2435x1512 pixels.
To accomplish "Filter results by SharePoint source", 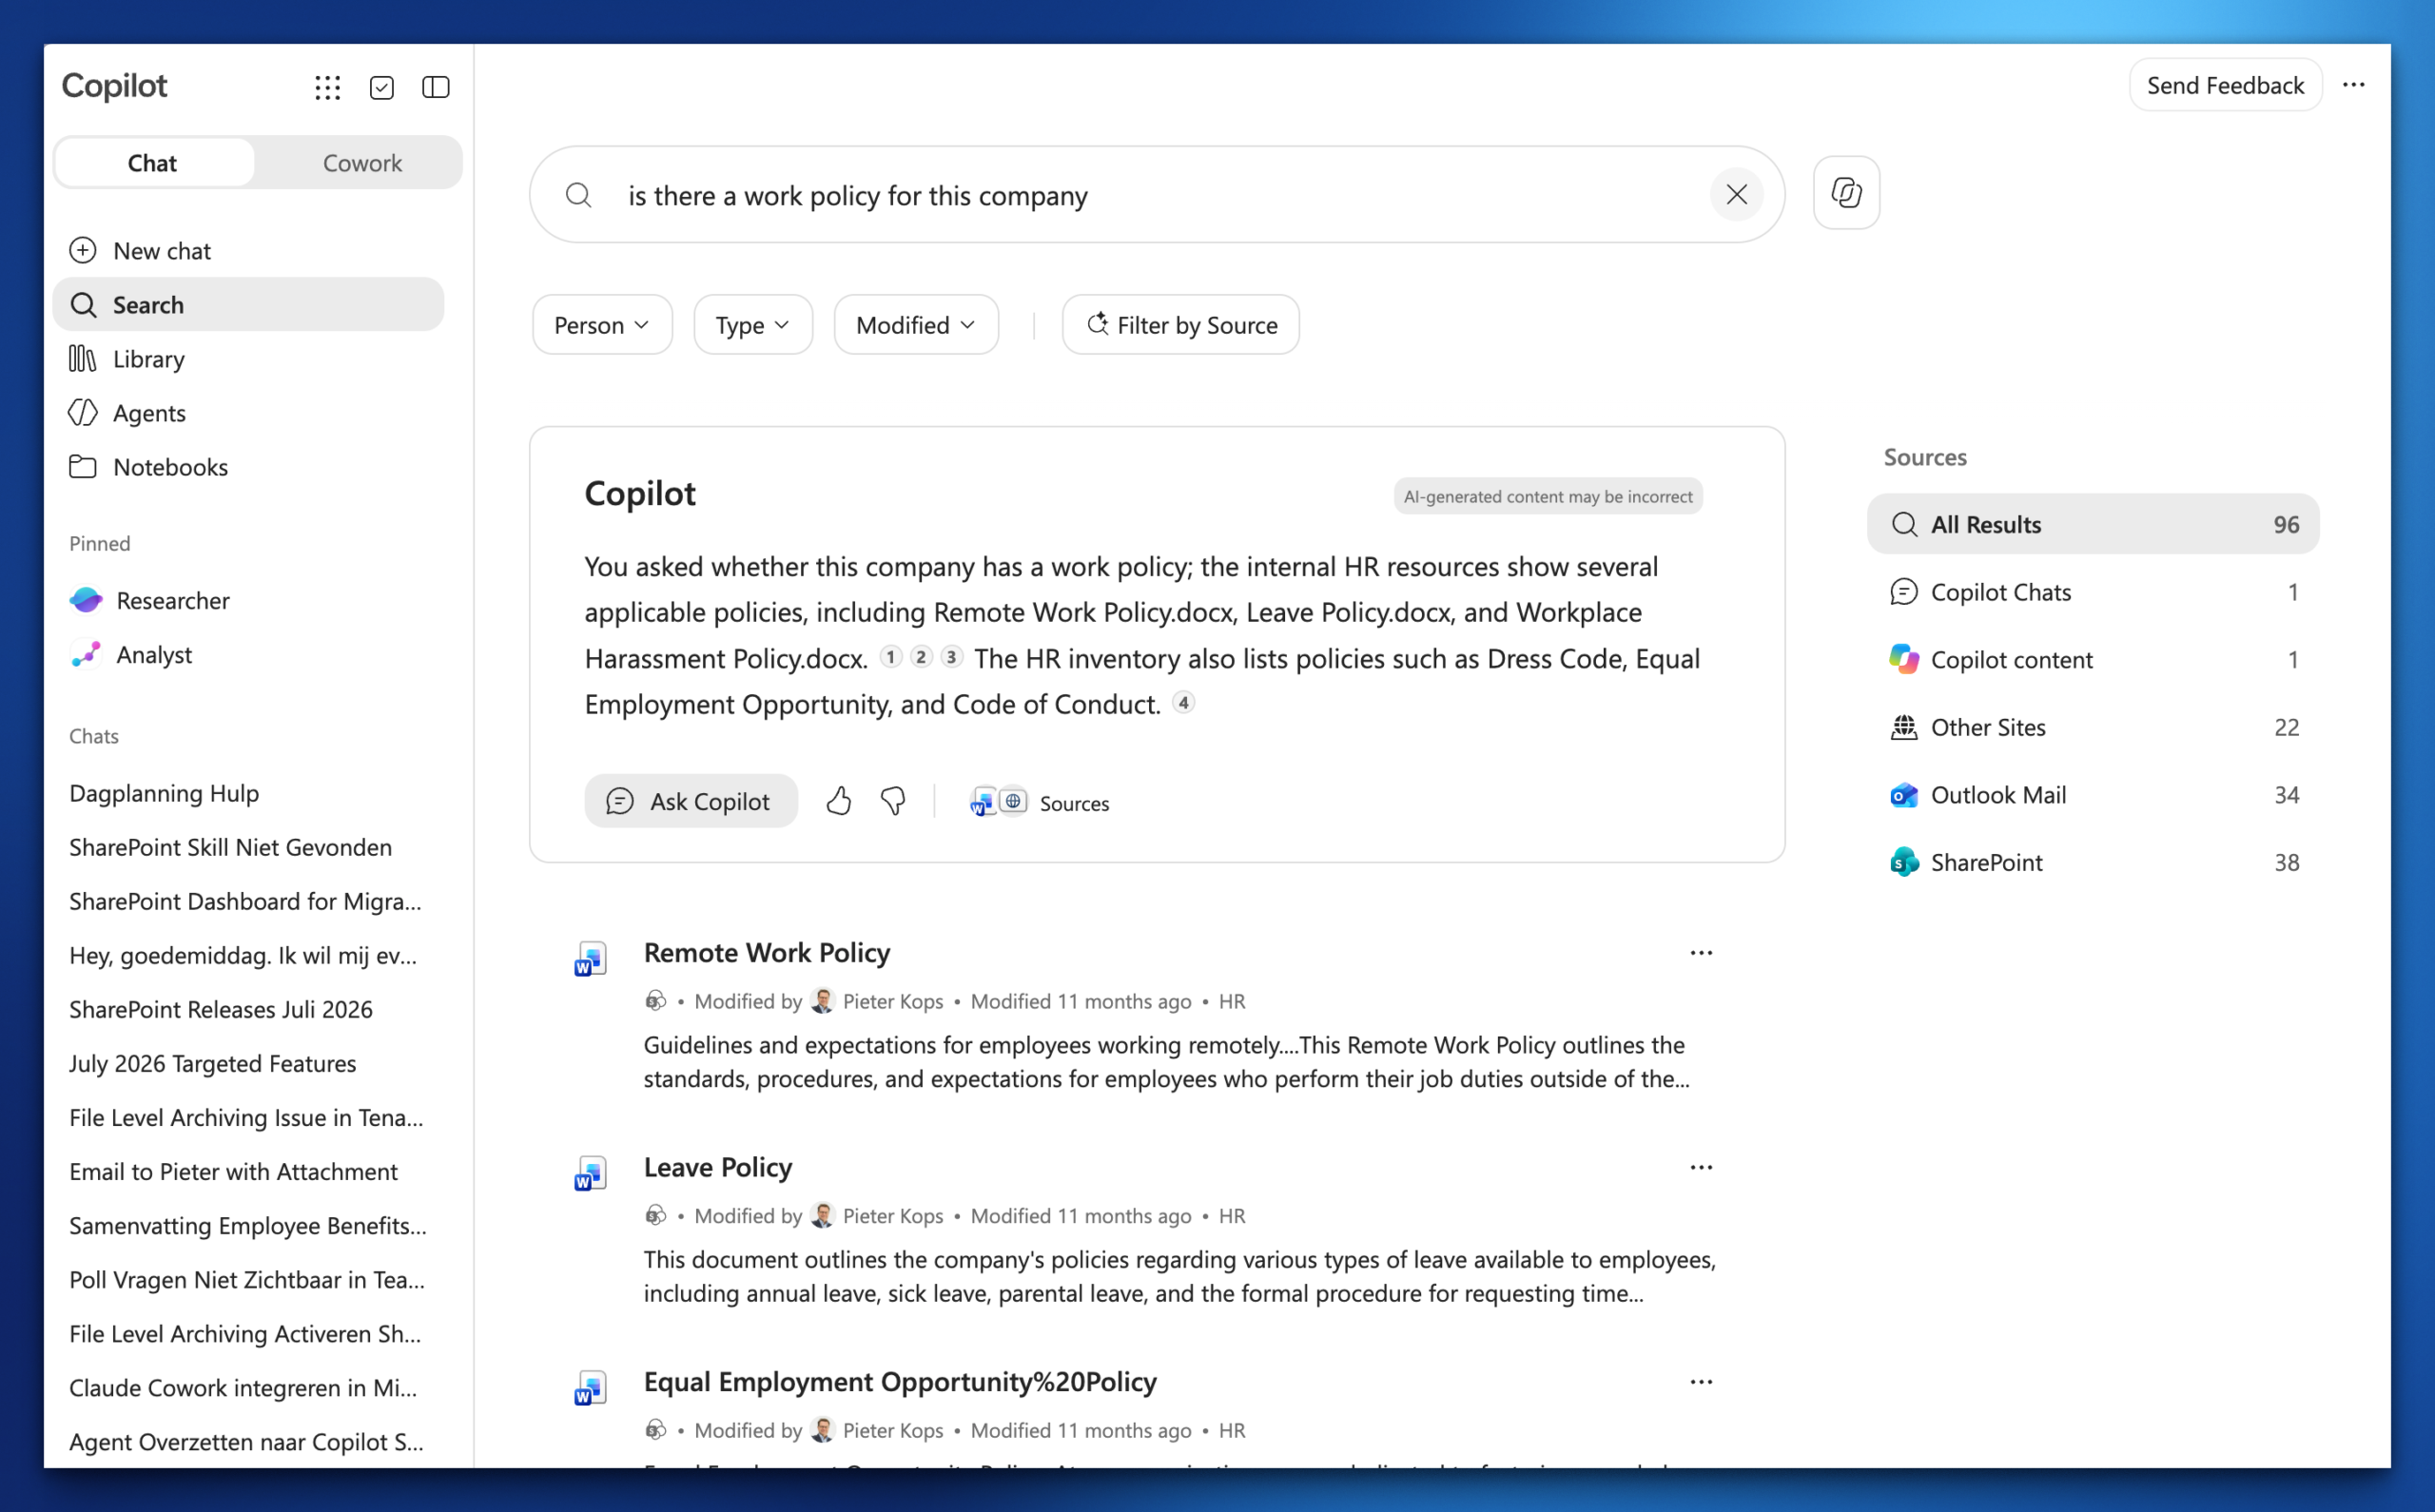I will point(2093,862).
